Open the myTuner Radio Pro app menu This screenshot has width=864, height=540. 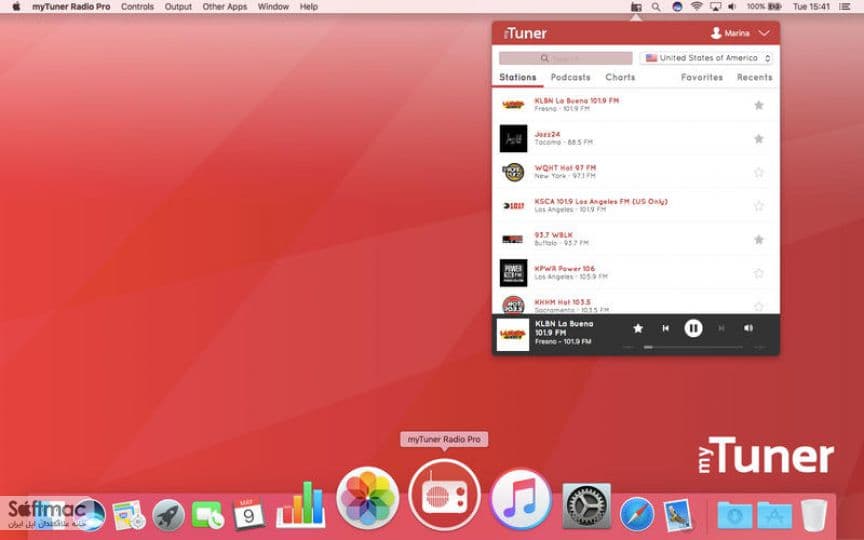[71, 7]
